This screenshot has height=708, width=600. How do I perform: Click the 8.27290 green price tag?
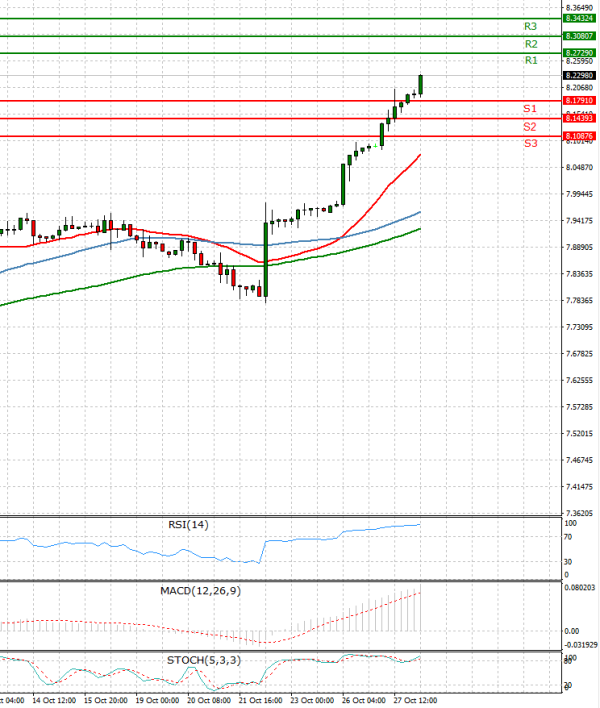pos(579,52)
